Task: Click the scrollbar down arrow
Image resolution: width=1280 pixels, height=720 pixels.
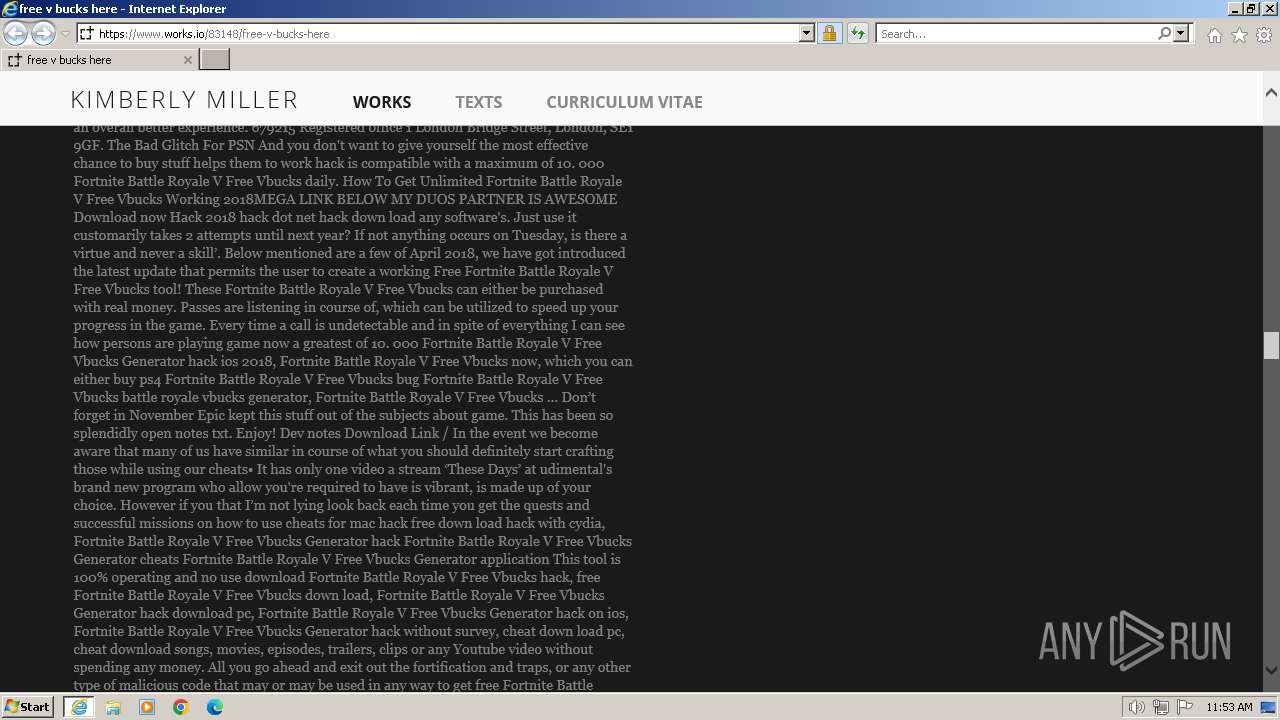Action: [x=1271, y=671]
